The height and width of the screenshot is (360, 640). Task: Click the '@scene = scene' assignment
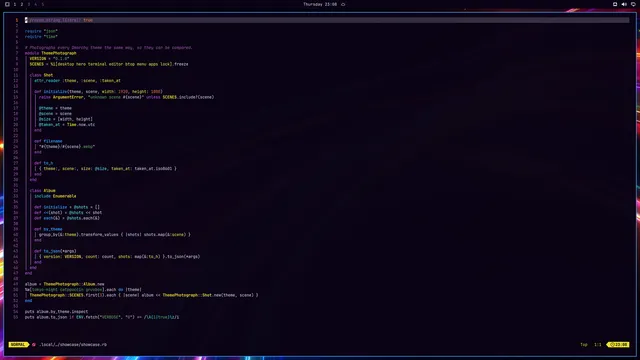[55, 113]
